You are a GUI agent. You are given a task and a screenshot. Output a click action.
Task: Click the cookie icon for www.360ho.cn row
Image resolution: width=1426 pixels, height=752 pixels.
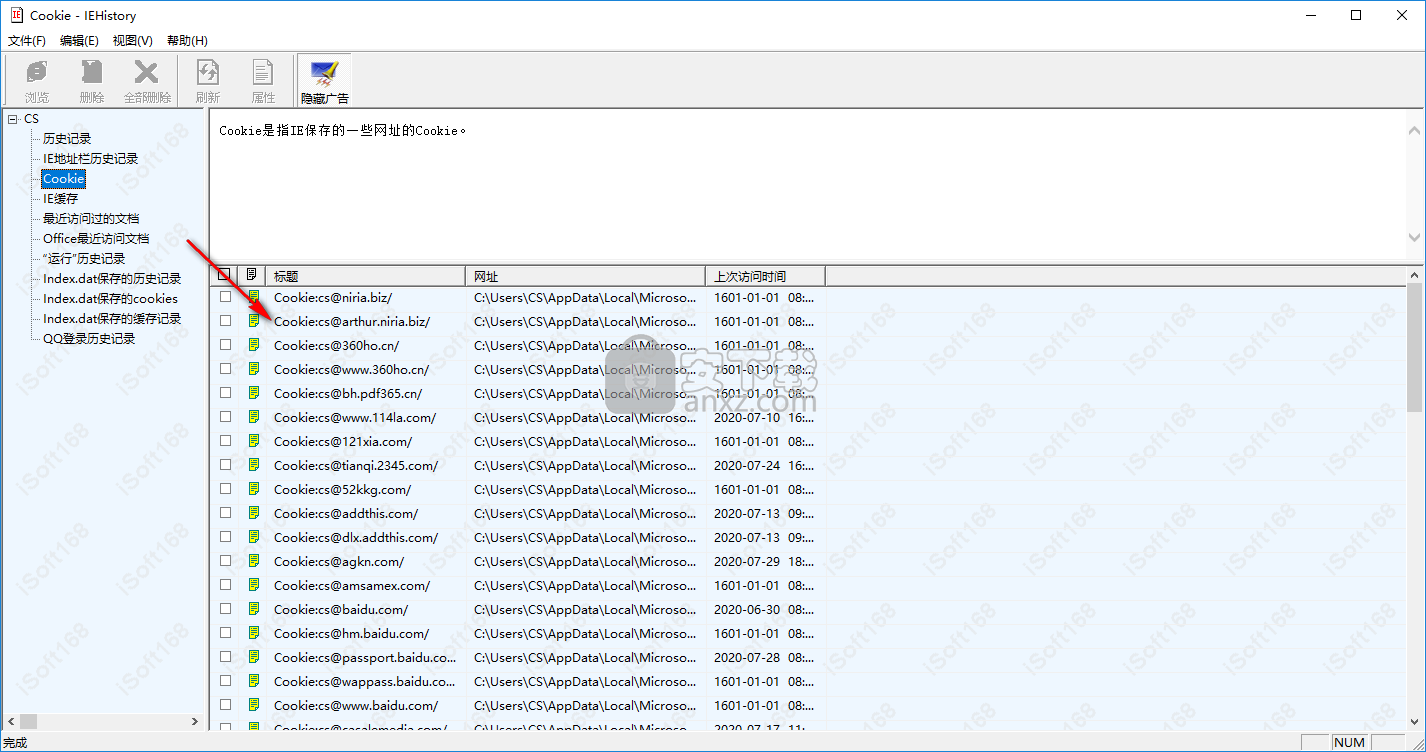click(x=254, y=369)
